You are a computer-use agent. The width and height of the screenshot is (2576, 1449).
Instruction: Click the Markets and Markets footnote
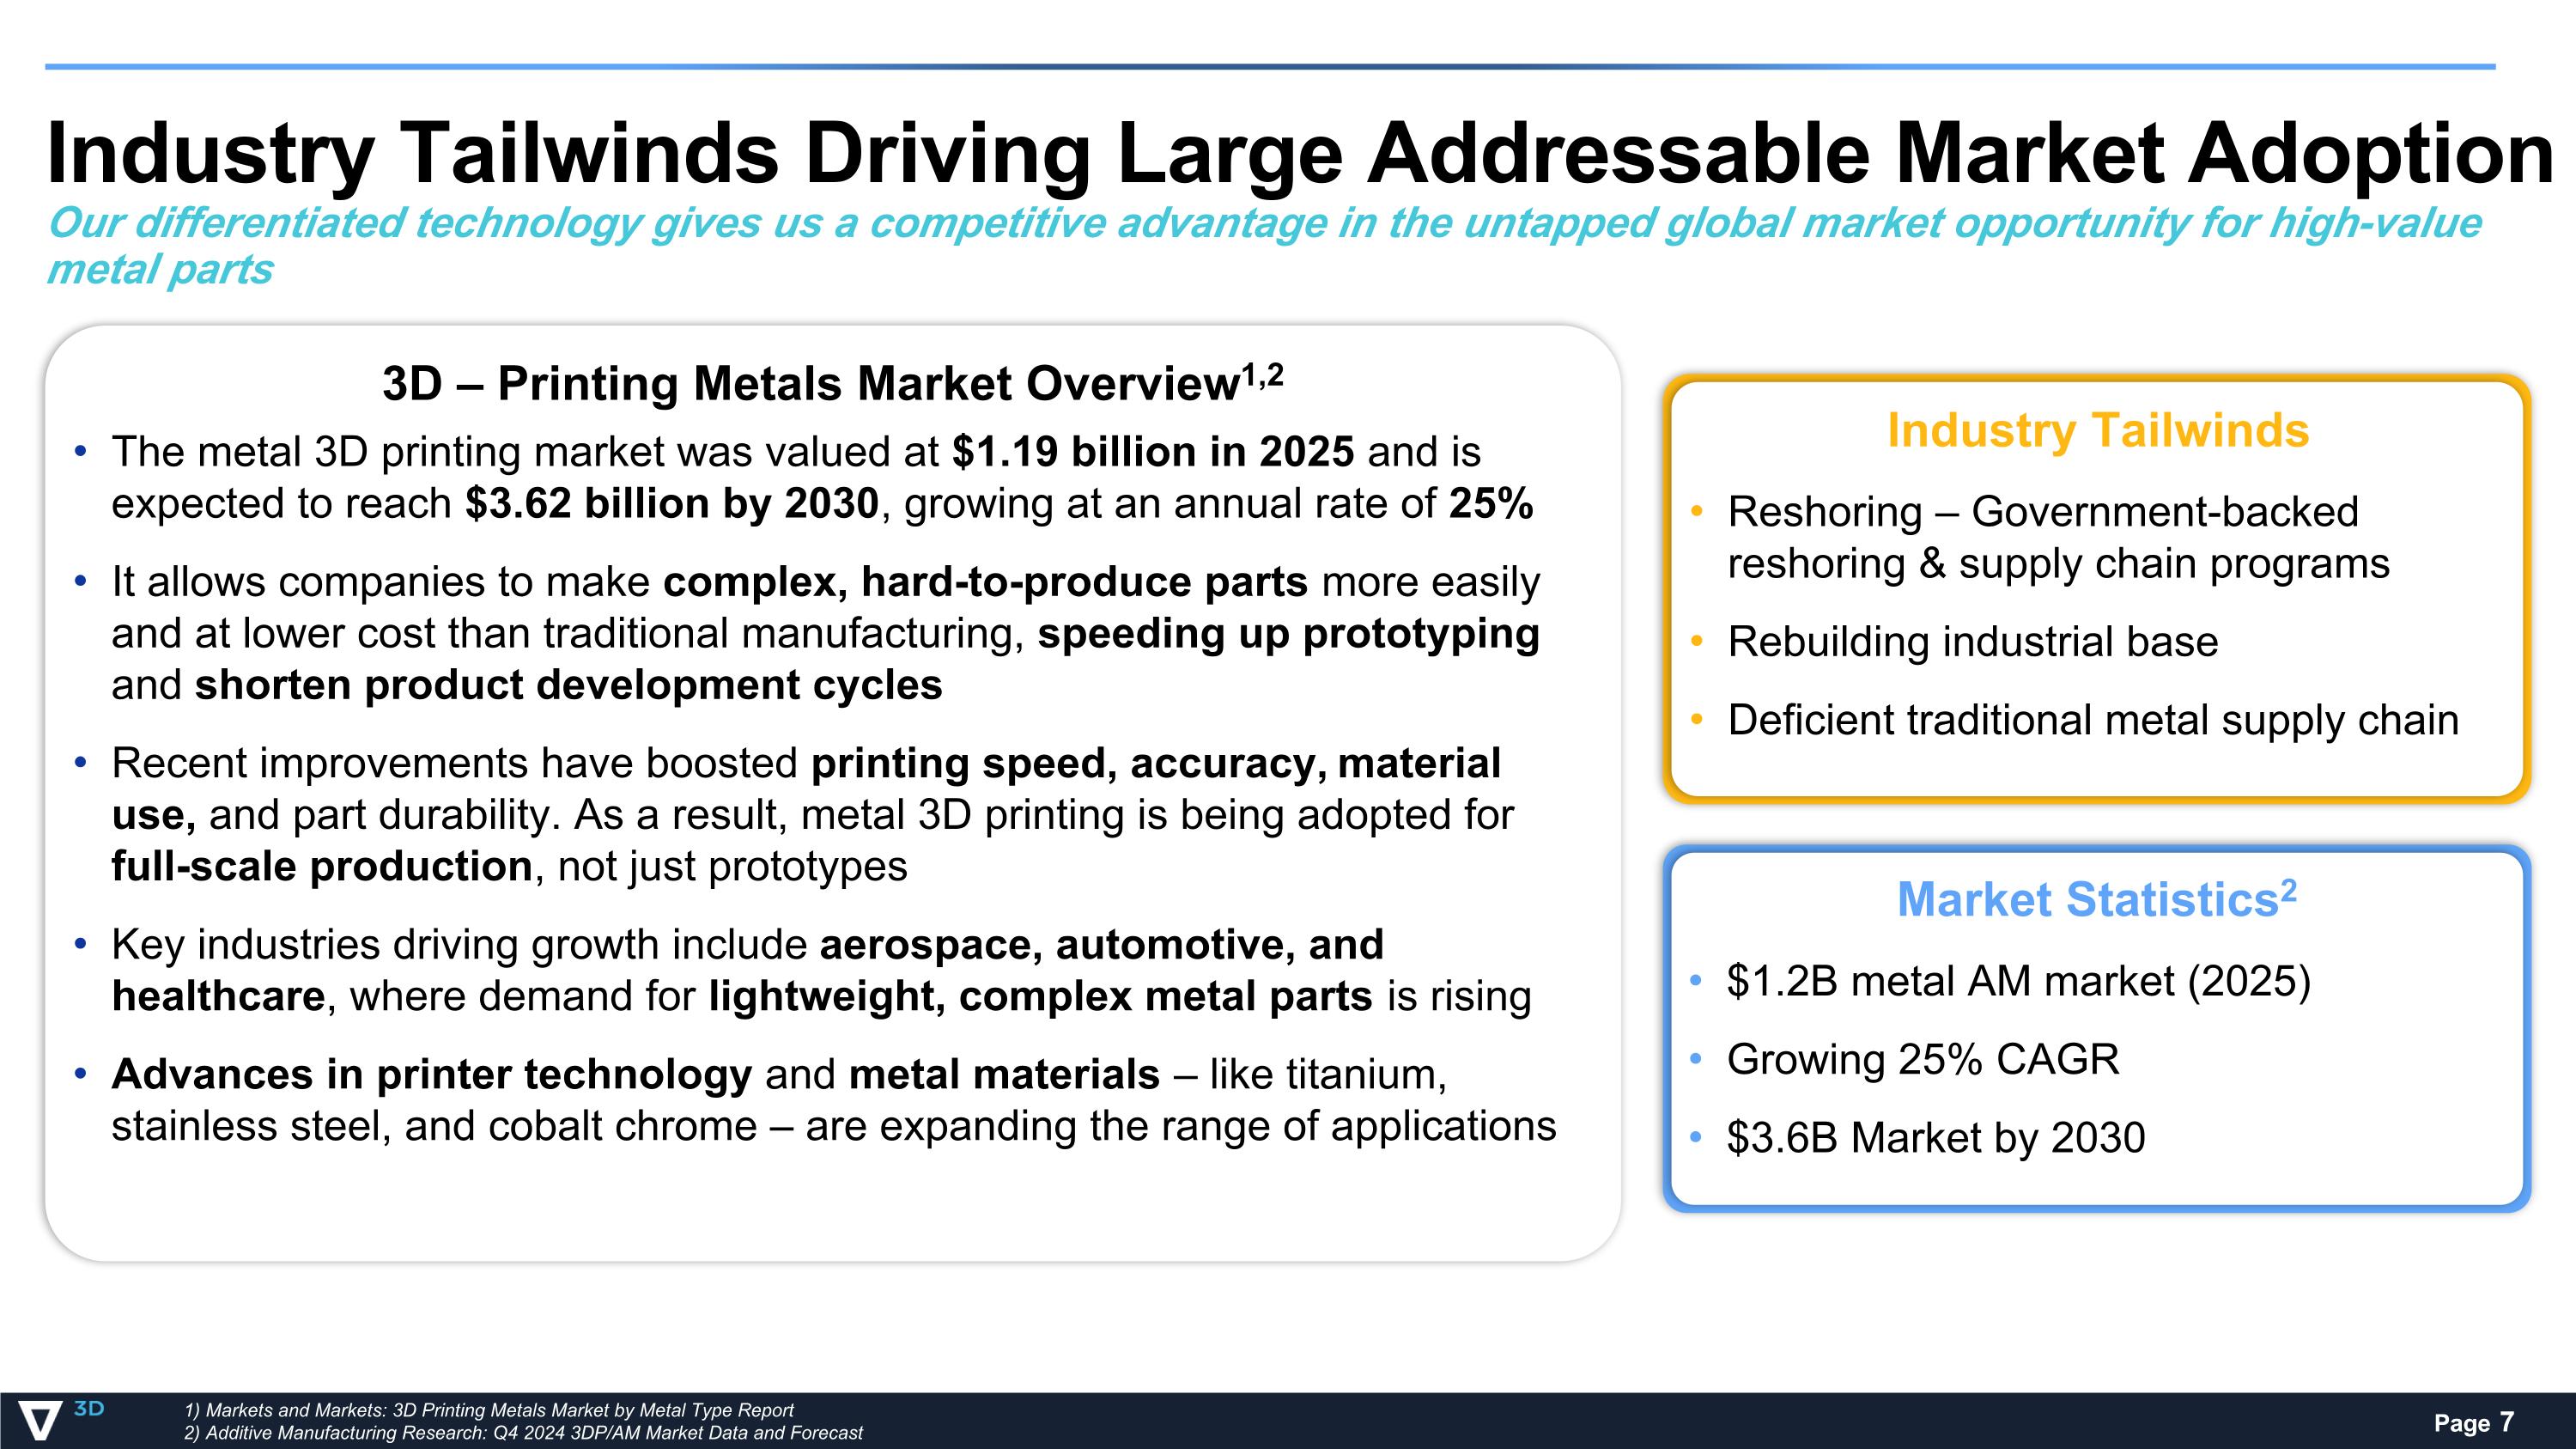click(489, 1410)
